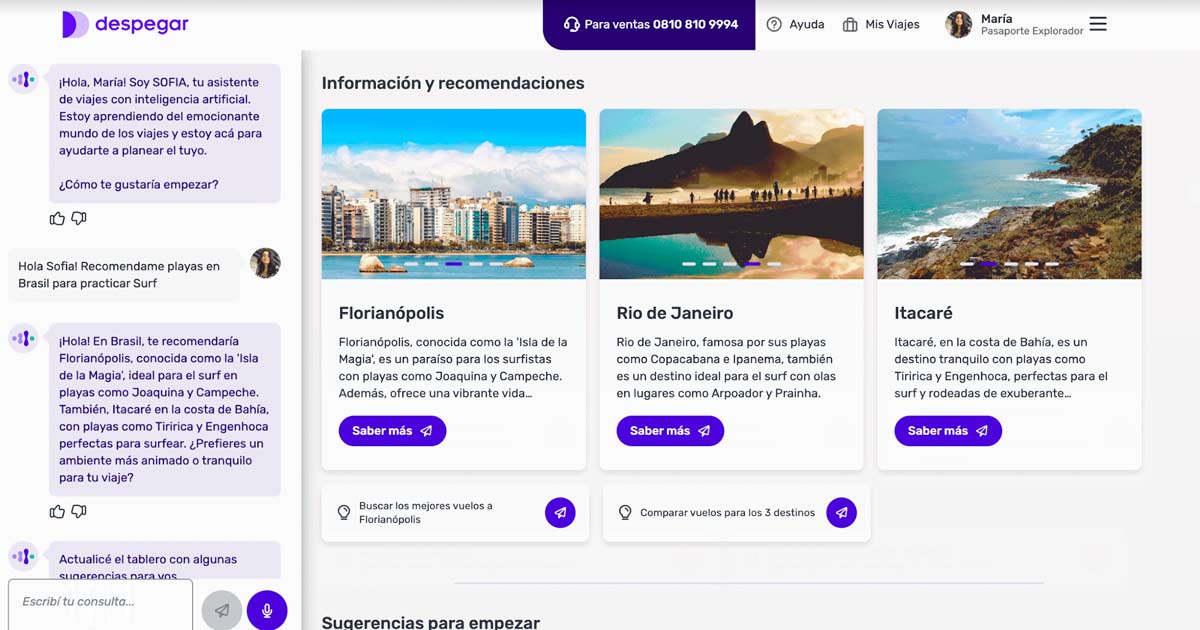Open the hamburger menu
The width and height of the screenshot is (1200, 630).
point(1098,24)
